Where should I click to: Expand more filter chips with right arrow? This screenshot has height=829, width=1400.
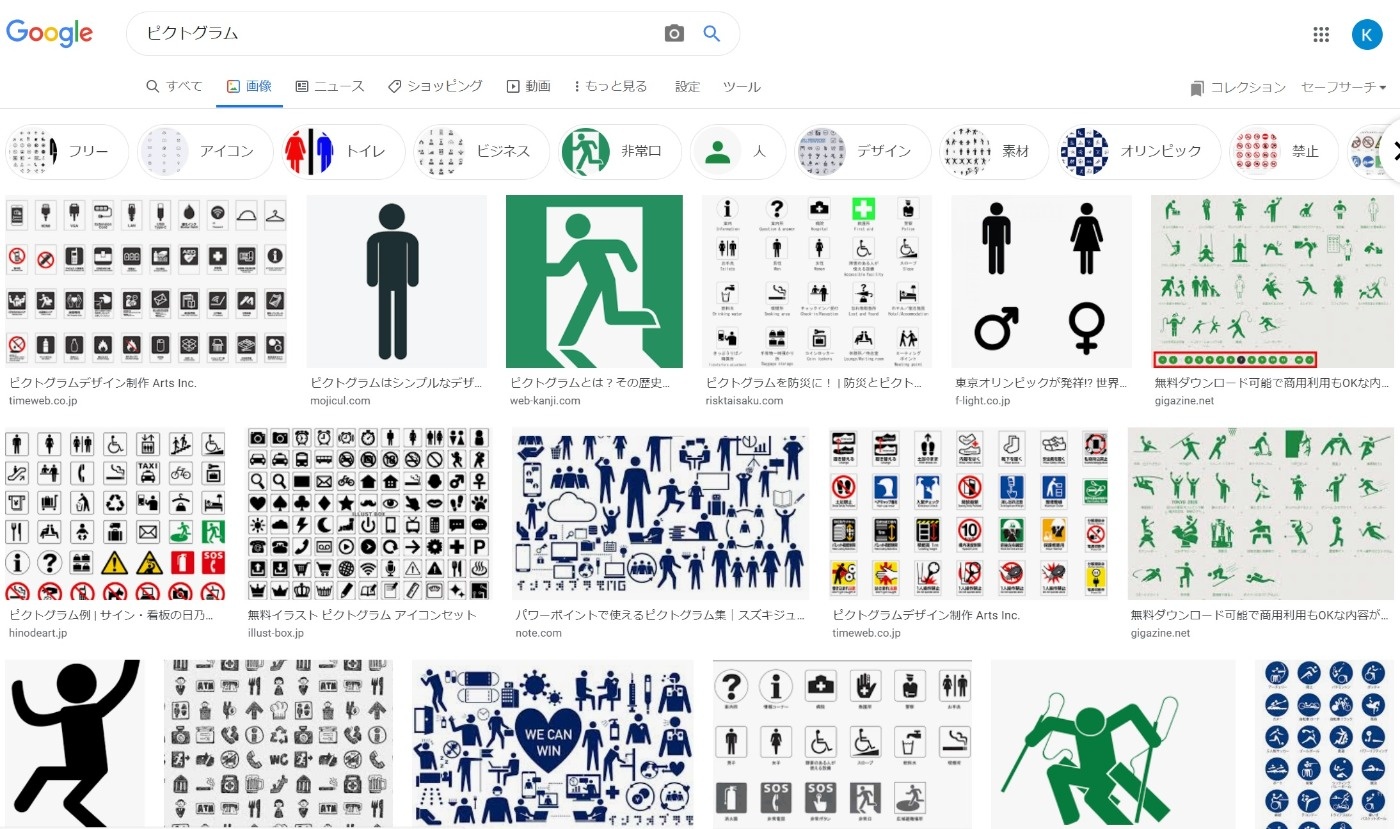(x=1394, y=150)
